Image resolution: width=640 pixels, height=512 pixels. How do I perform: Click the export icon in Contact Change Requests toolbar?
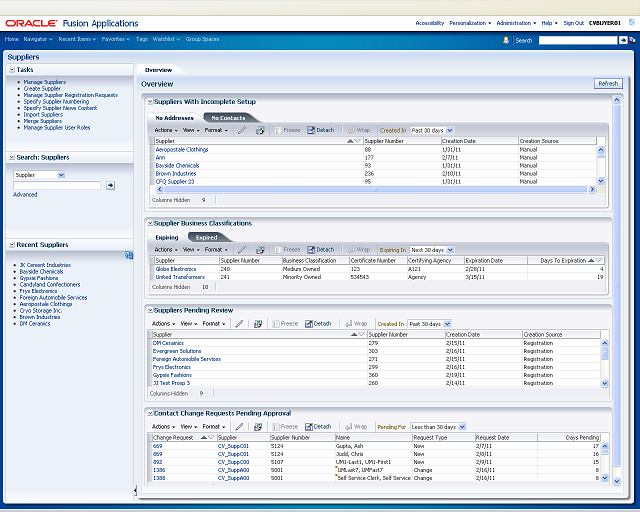tap(258, 427)
